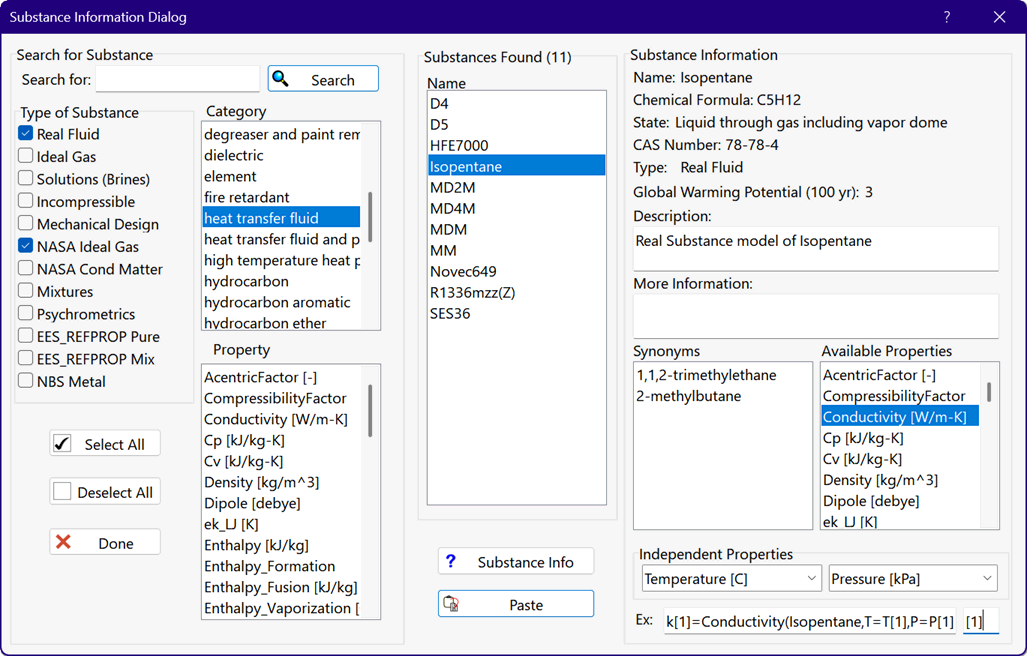The image size is (1027, 656).
Task: Choose the hydrocarbon aromatic category
Action: click(x=277, y=302)
